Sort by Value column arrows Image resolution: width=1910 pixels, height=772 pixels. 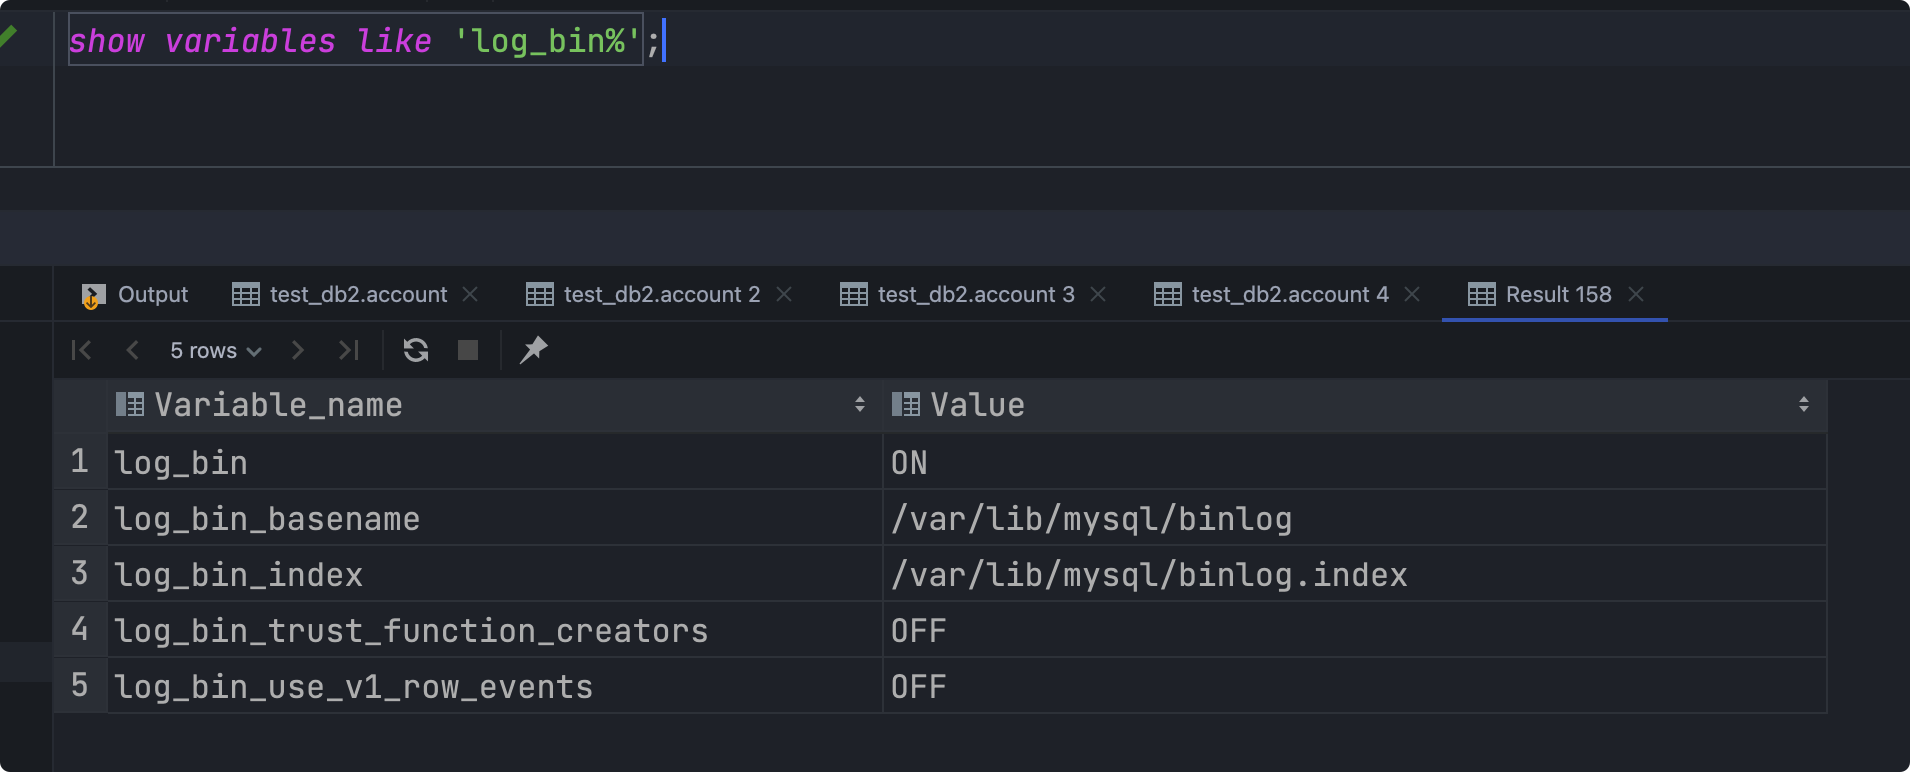pos(1803,405)
